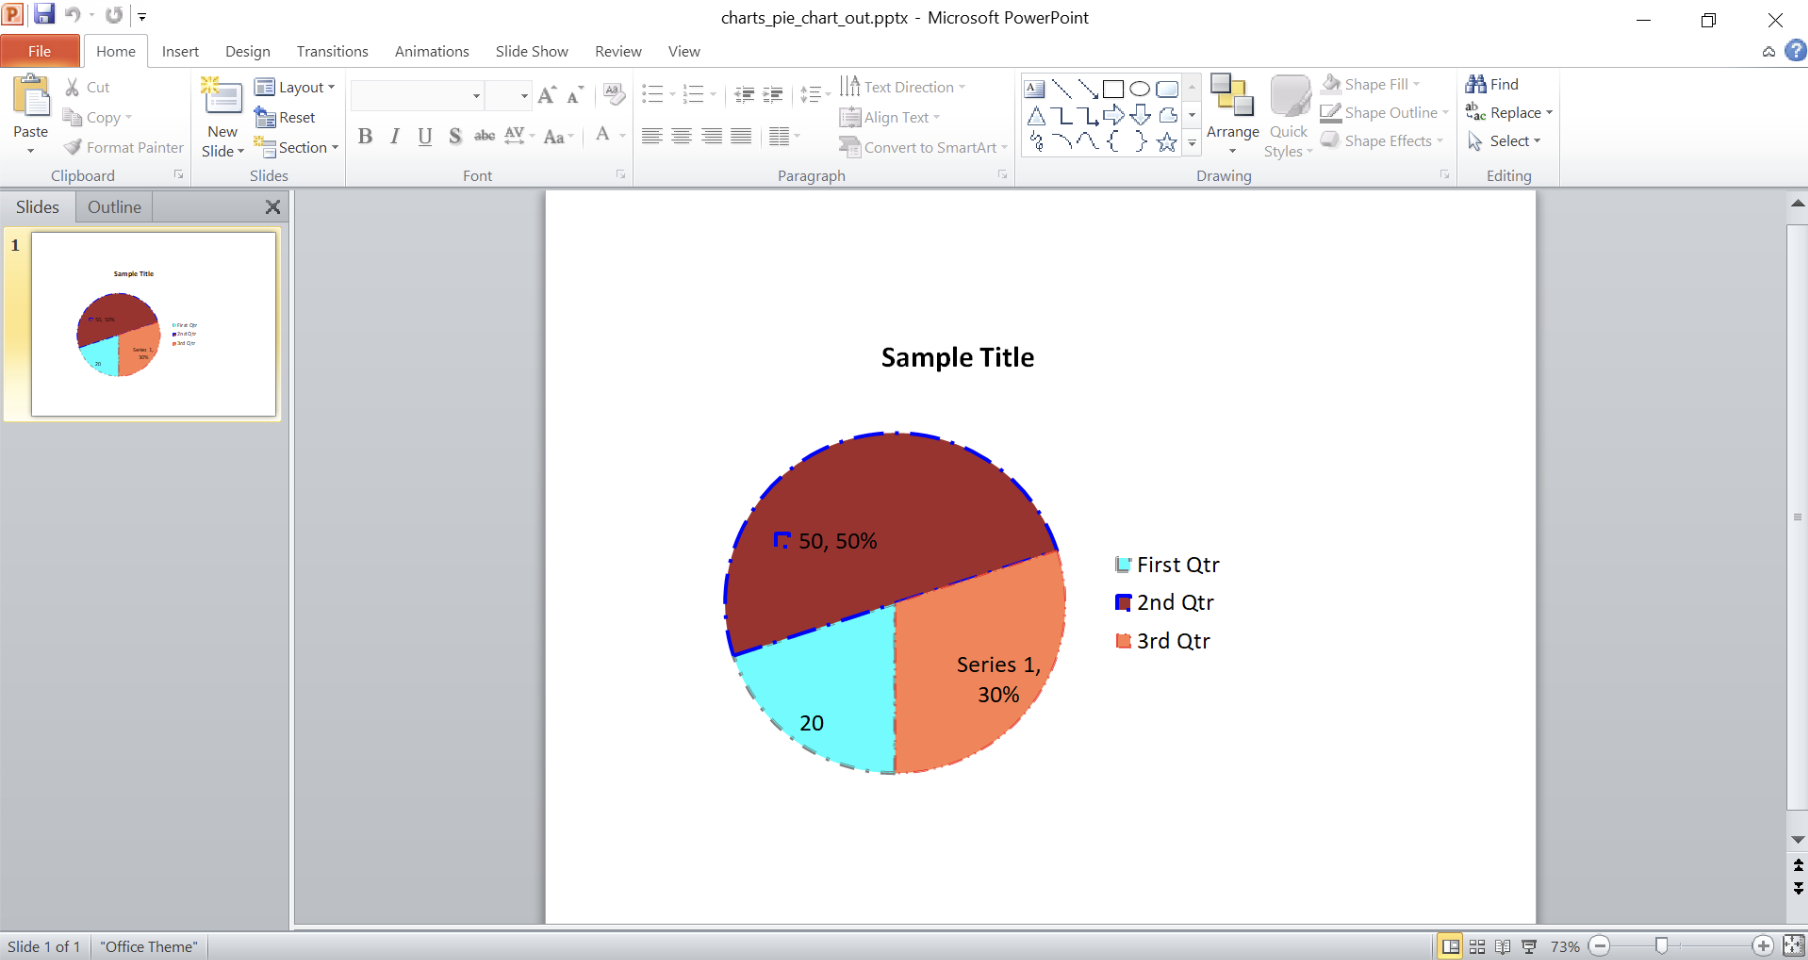Apply Quick Styles to the shape
Screen dimensions: 1808x960
tap(1288, 117)
